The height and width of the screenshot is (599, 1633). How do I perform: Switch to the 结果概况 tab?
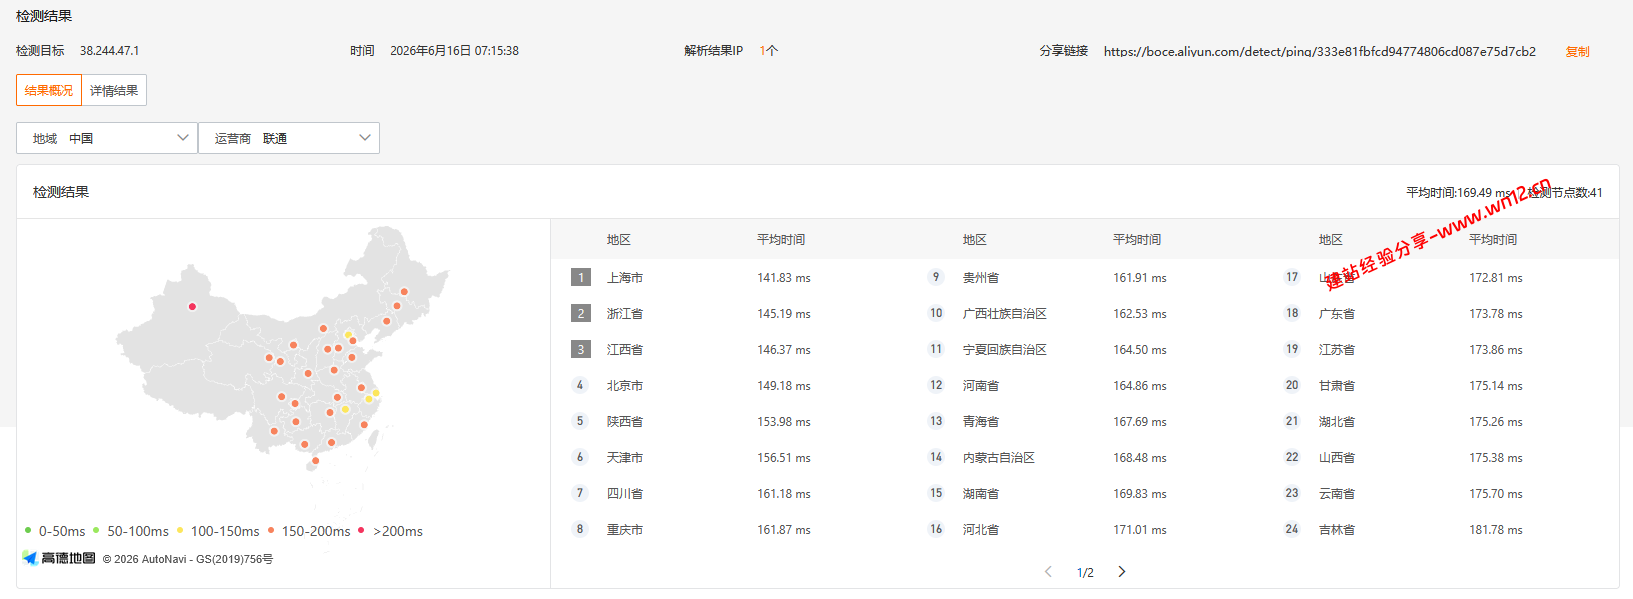(49, 90)
